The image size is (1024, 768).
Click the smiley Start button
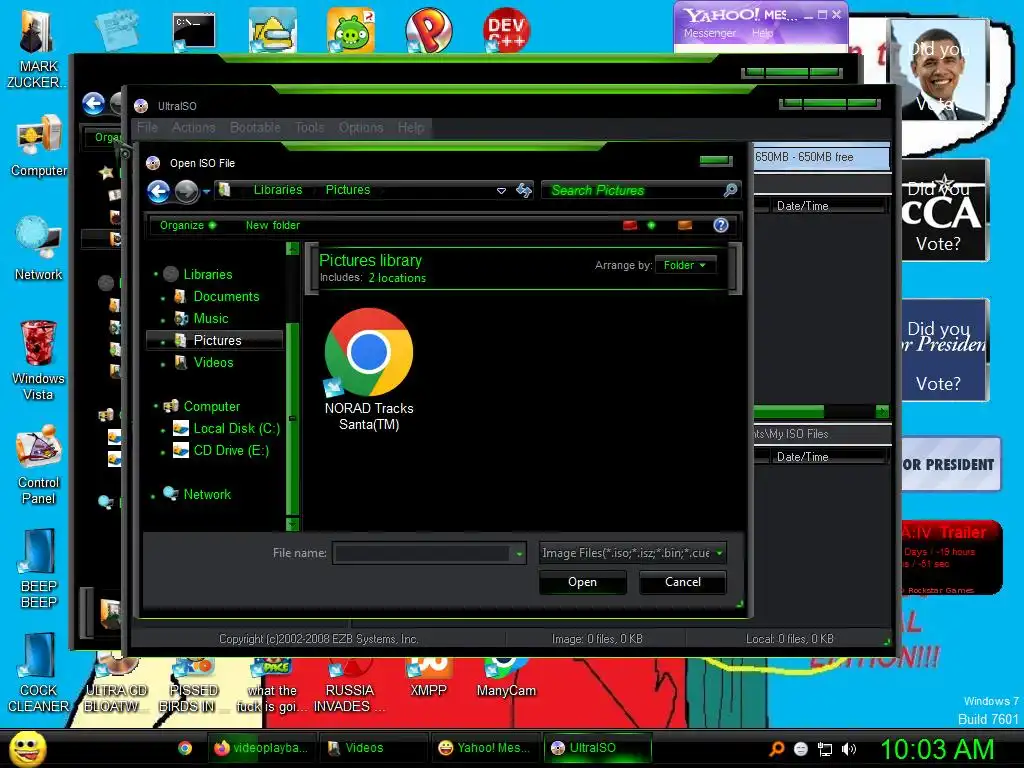[27, 748]
